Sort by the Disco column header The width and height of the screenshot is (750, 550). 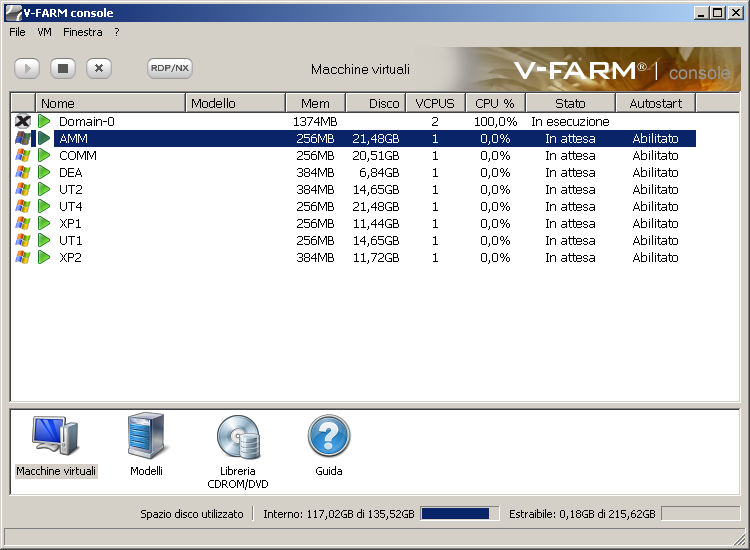pyautogui.click(x=375, y=103)
